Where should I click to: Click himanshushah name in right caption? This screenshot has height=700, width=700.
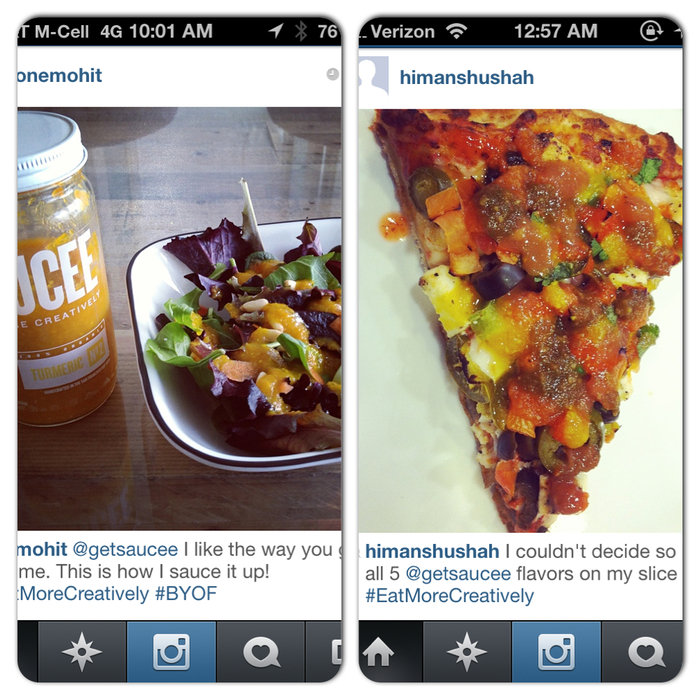click(x=432, y=551)
